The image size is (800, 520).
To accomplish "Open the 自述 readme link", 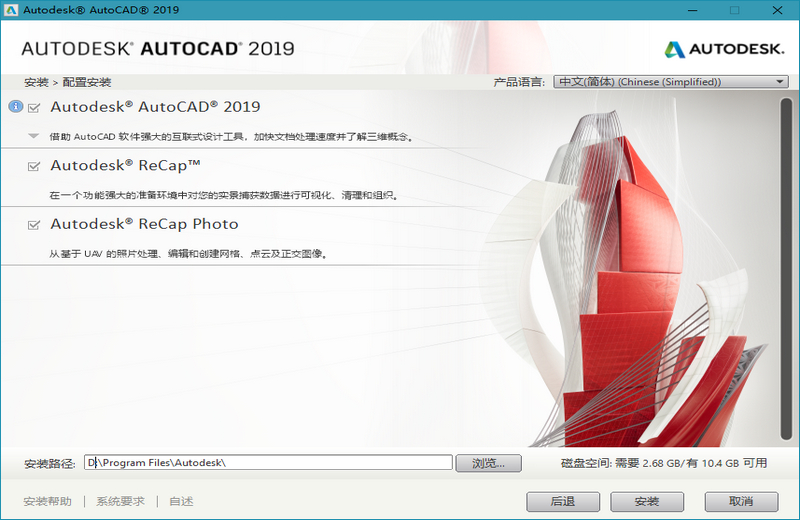I will (181, 501).
